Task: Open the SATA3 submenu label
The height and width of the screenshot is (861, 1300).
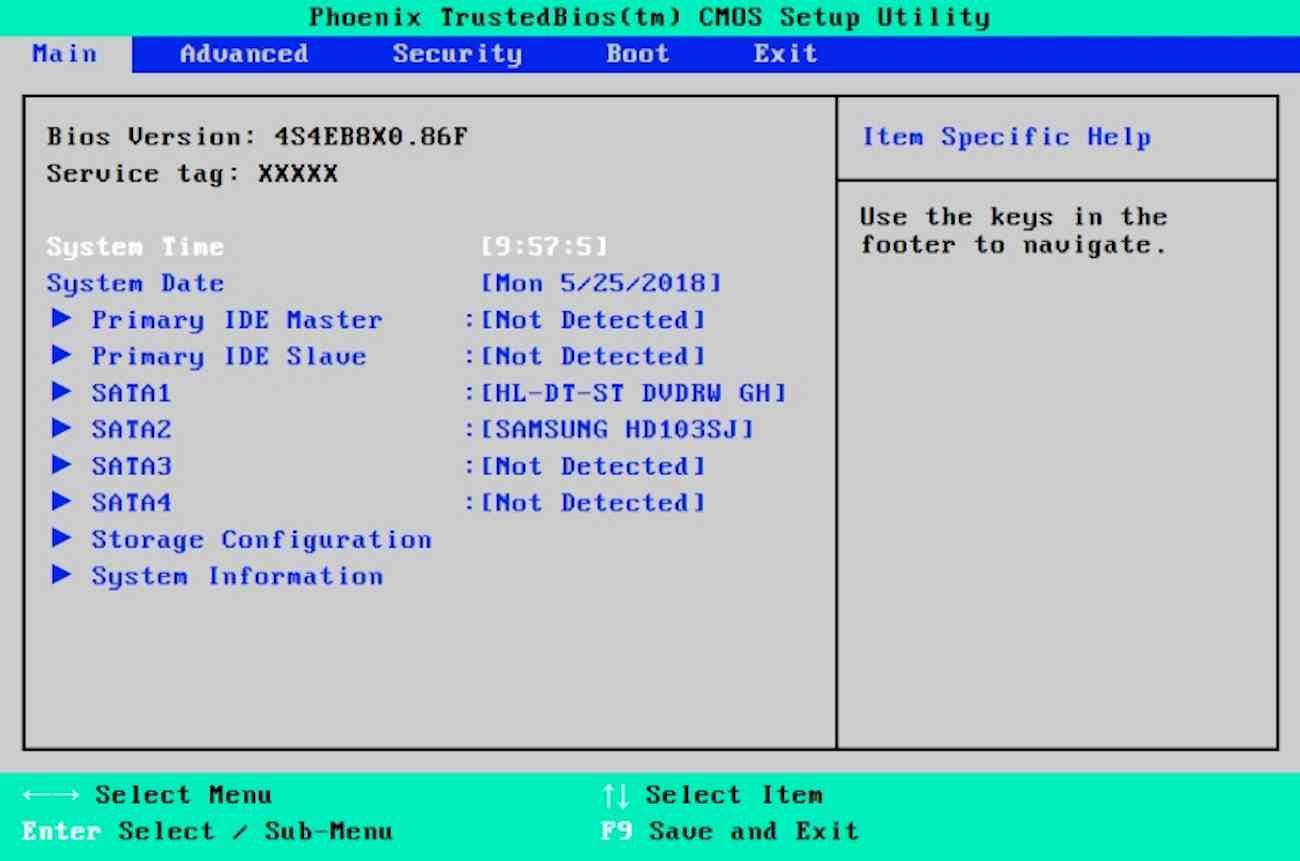Action: click(131, 466)
